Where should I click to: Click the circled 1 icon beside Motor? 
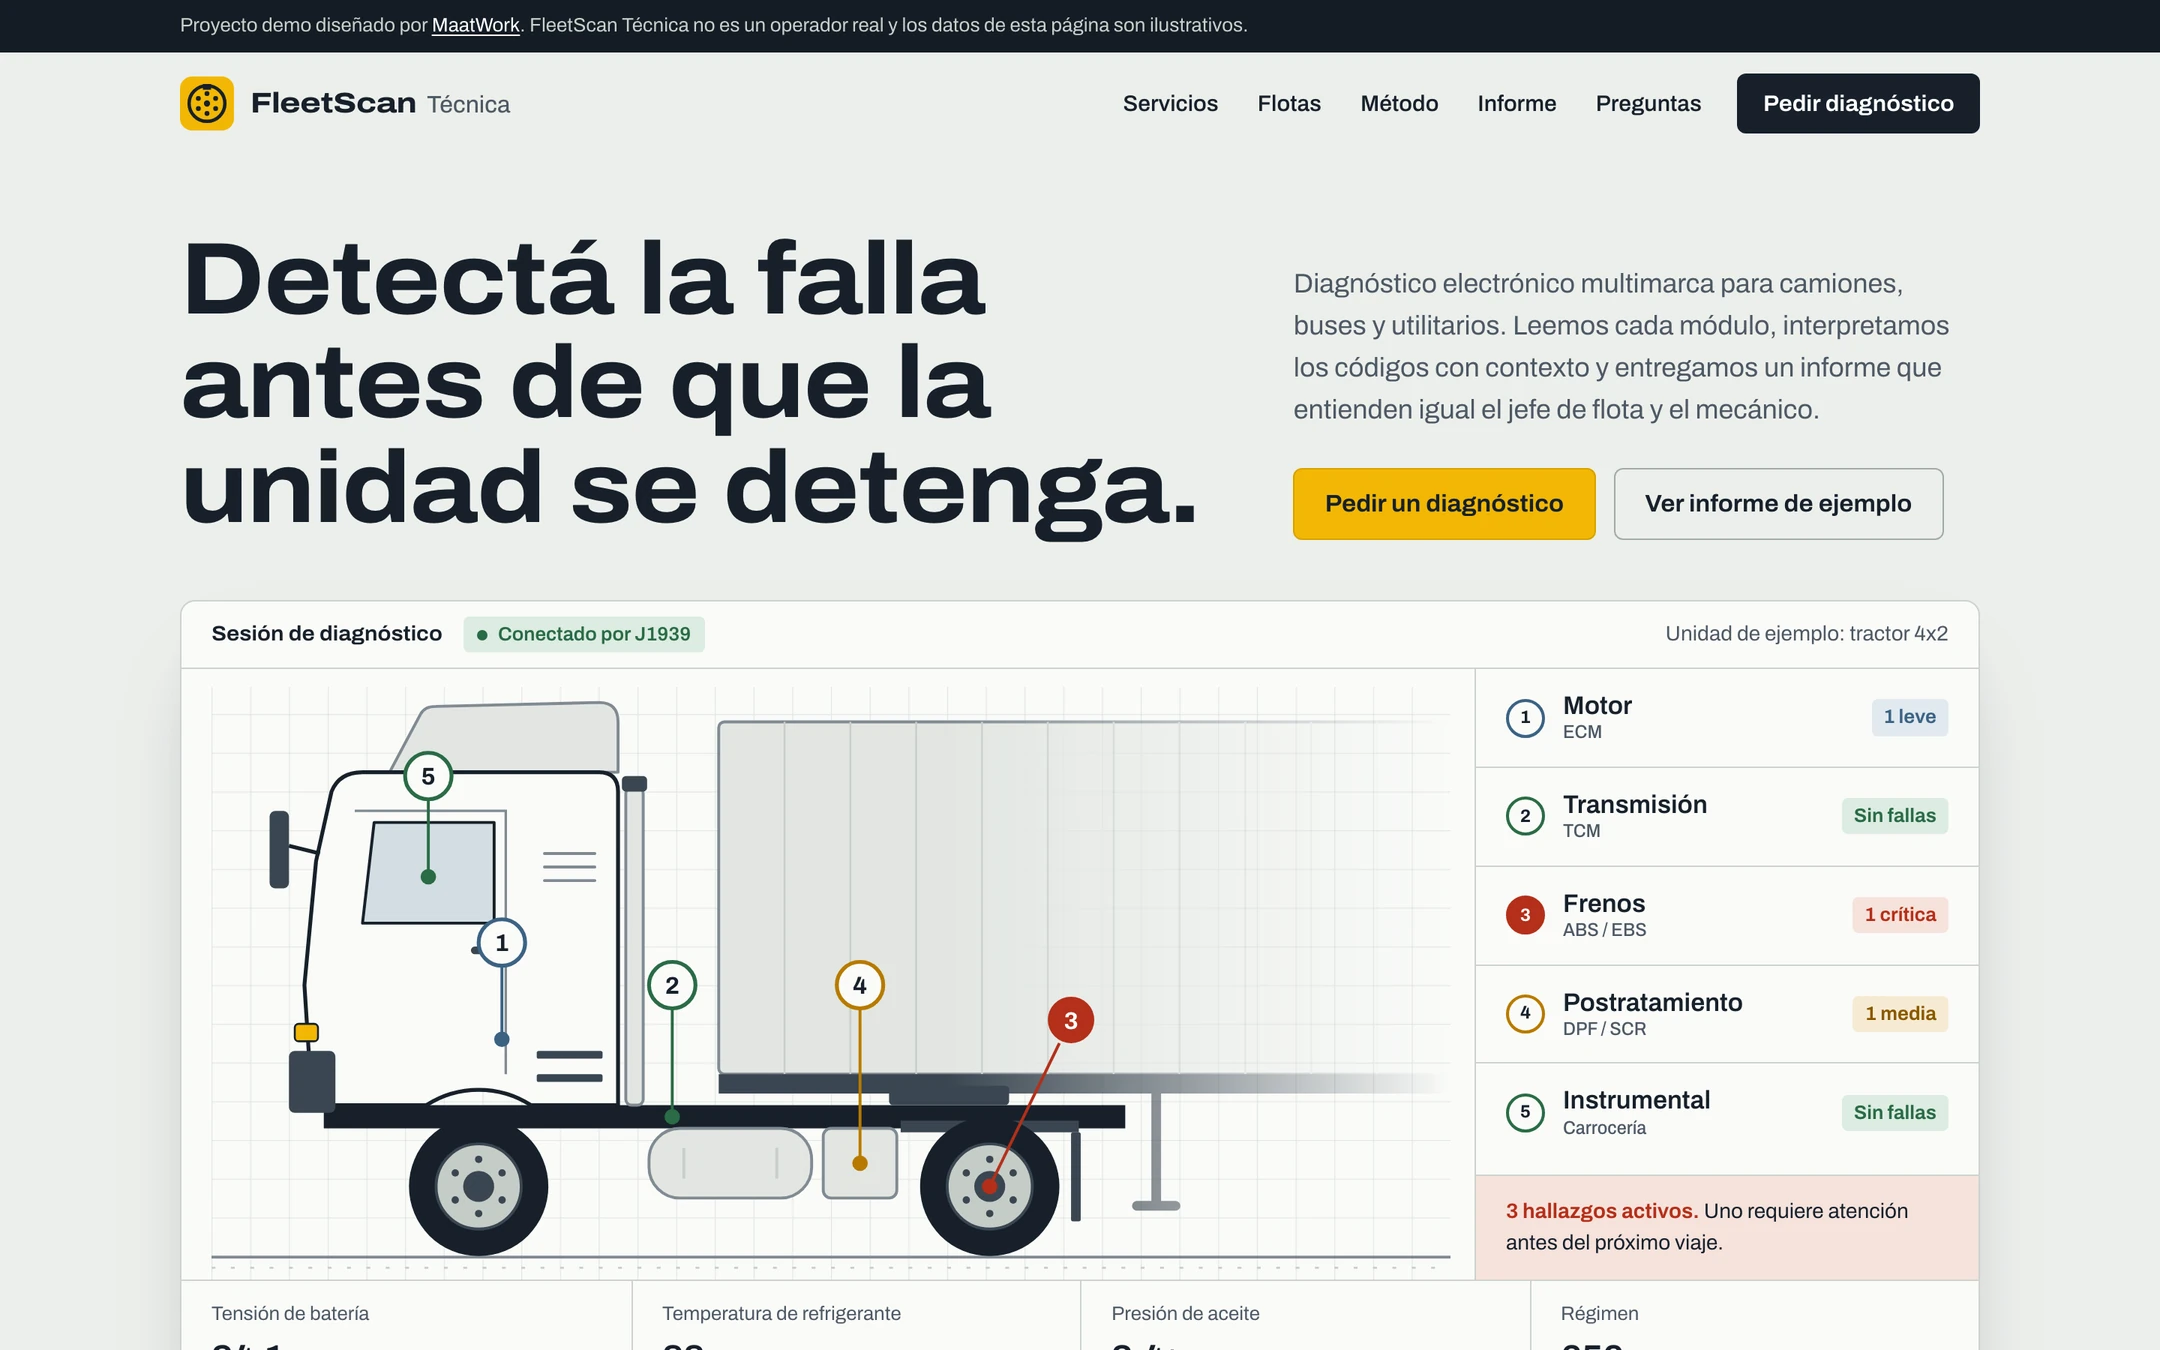[x=1525, y=717]
